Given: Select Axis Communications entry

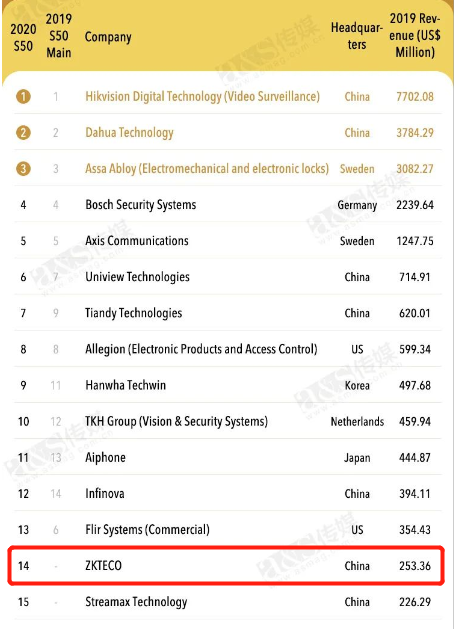Looking at the screenshot, I should (137, 241).
